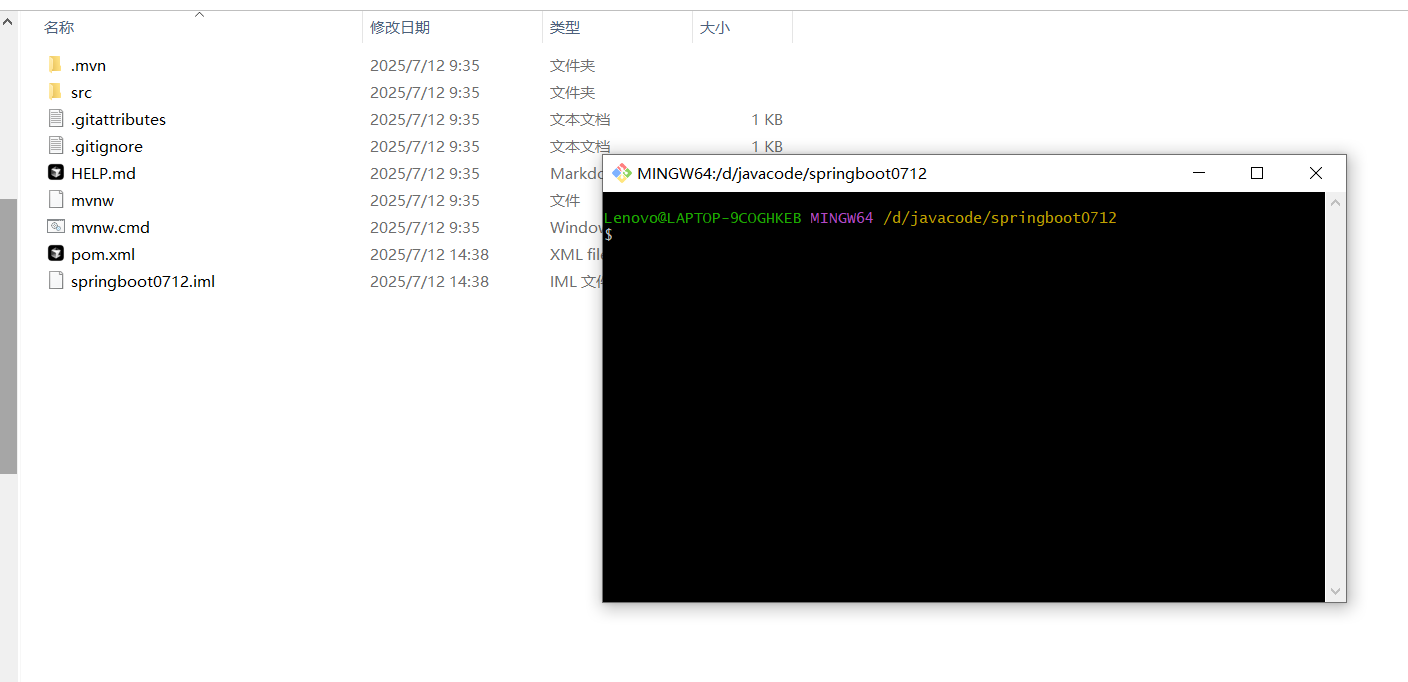Click the Explorer left pane scrollbar thumb
The image size is (1408, 682).
(8, 335)
